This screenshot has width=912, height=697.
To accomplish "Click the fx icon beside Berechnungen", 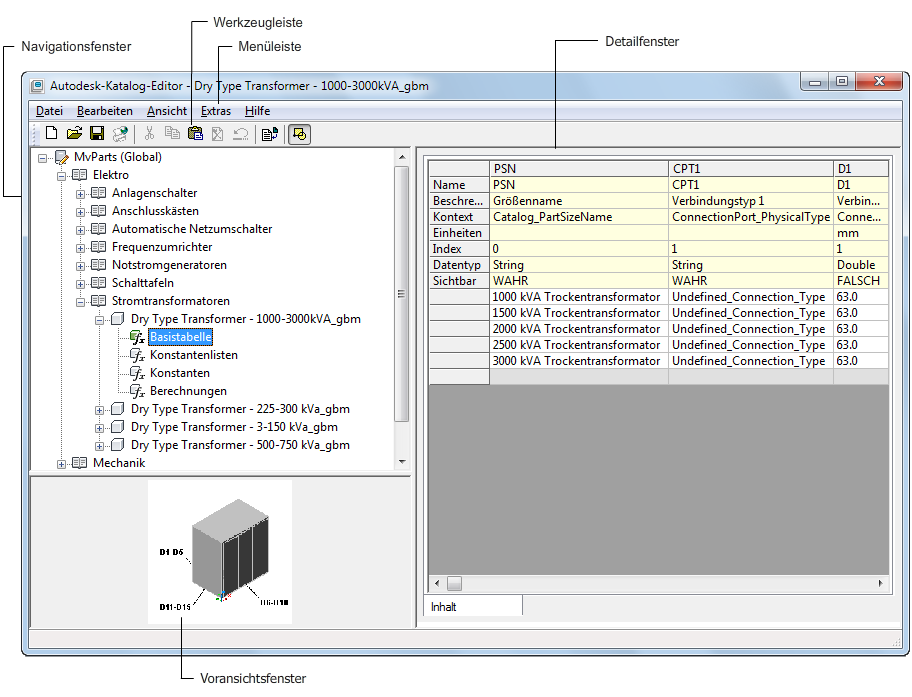I will 137,391.
